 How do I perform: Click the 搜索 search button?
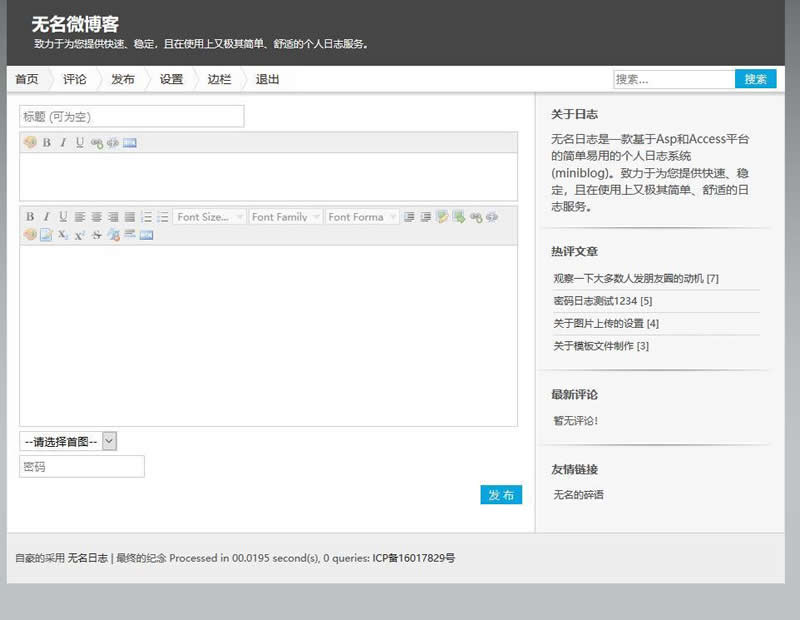tap(755, 79)
